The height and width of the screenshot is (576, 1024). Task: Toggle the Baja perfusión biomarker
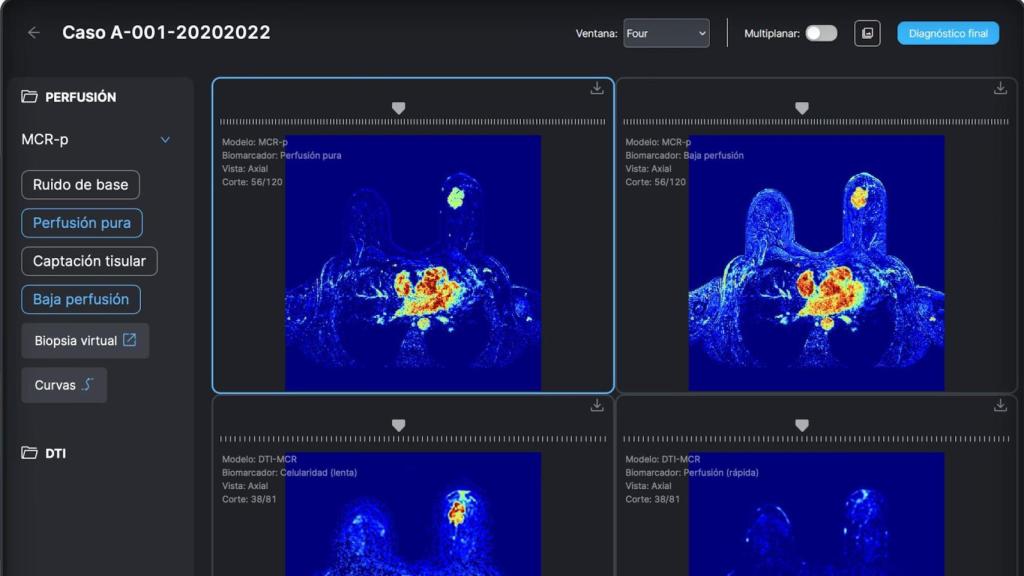(x=81, y=299)
